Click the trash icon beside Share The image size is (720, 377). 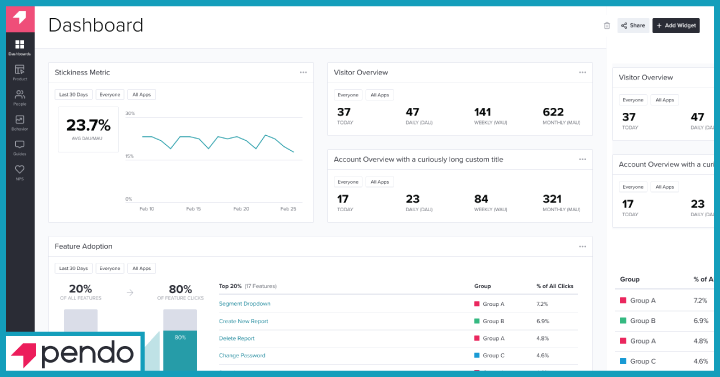tap(607, 26)
